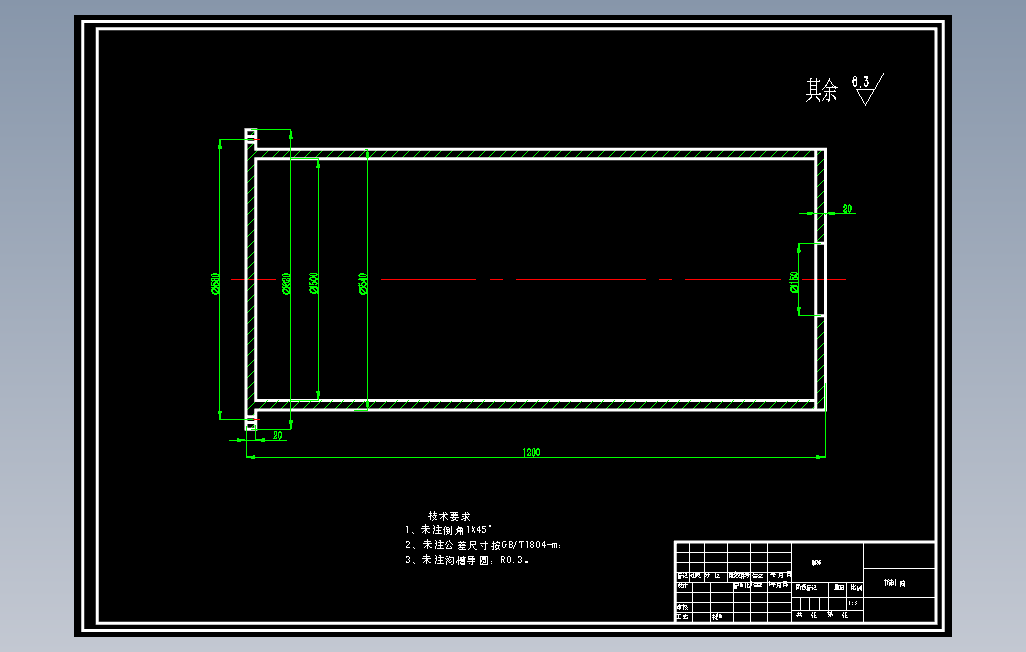Pick the outermost Ø580 diameter dimension on the left

tap(215, 283)
